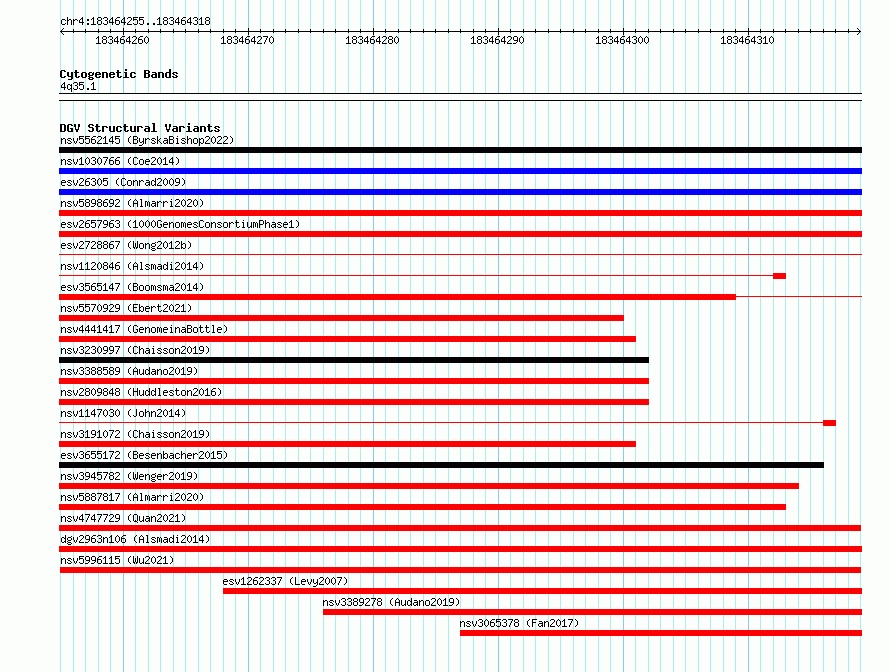Click the nsv1030766 (Coe2014) label

pyautogui.click(x=120, y=161)
